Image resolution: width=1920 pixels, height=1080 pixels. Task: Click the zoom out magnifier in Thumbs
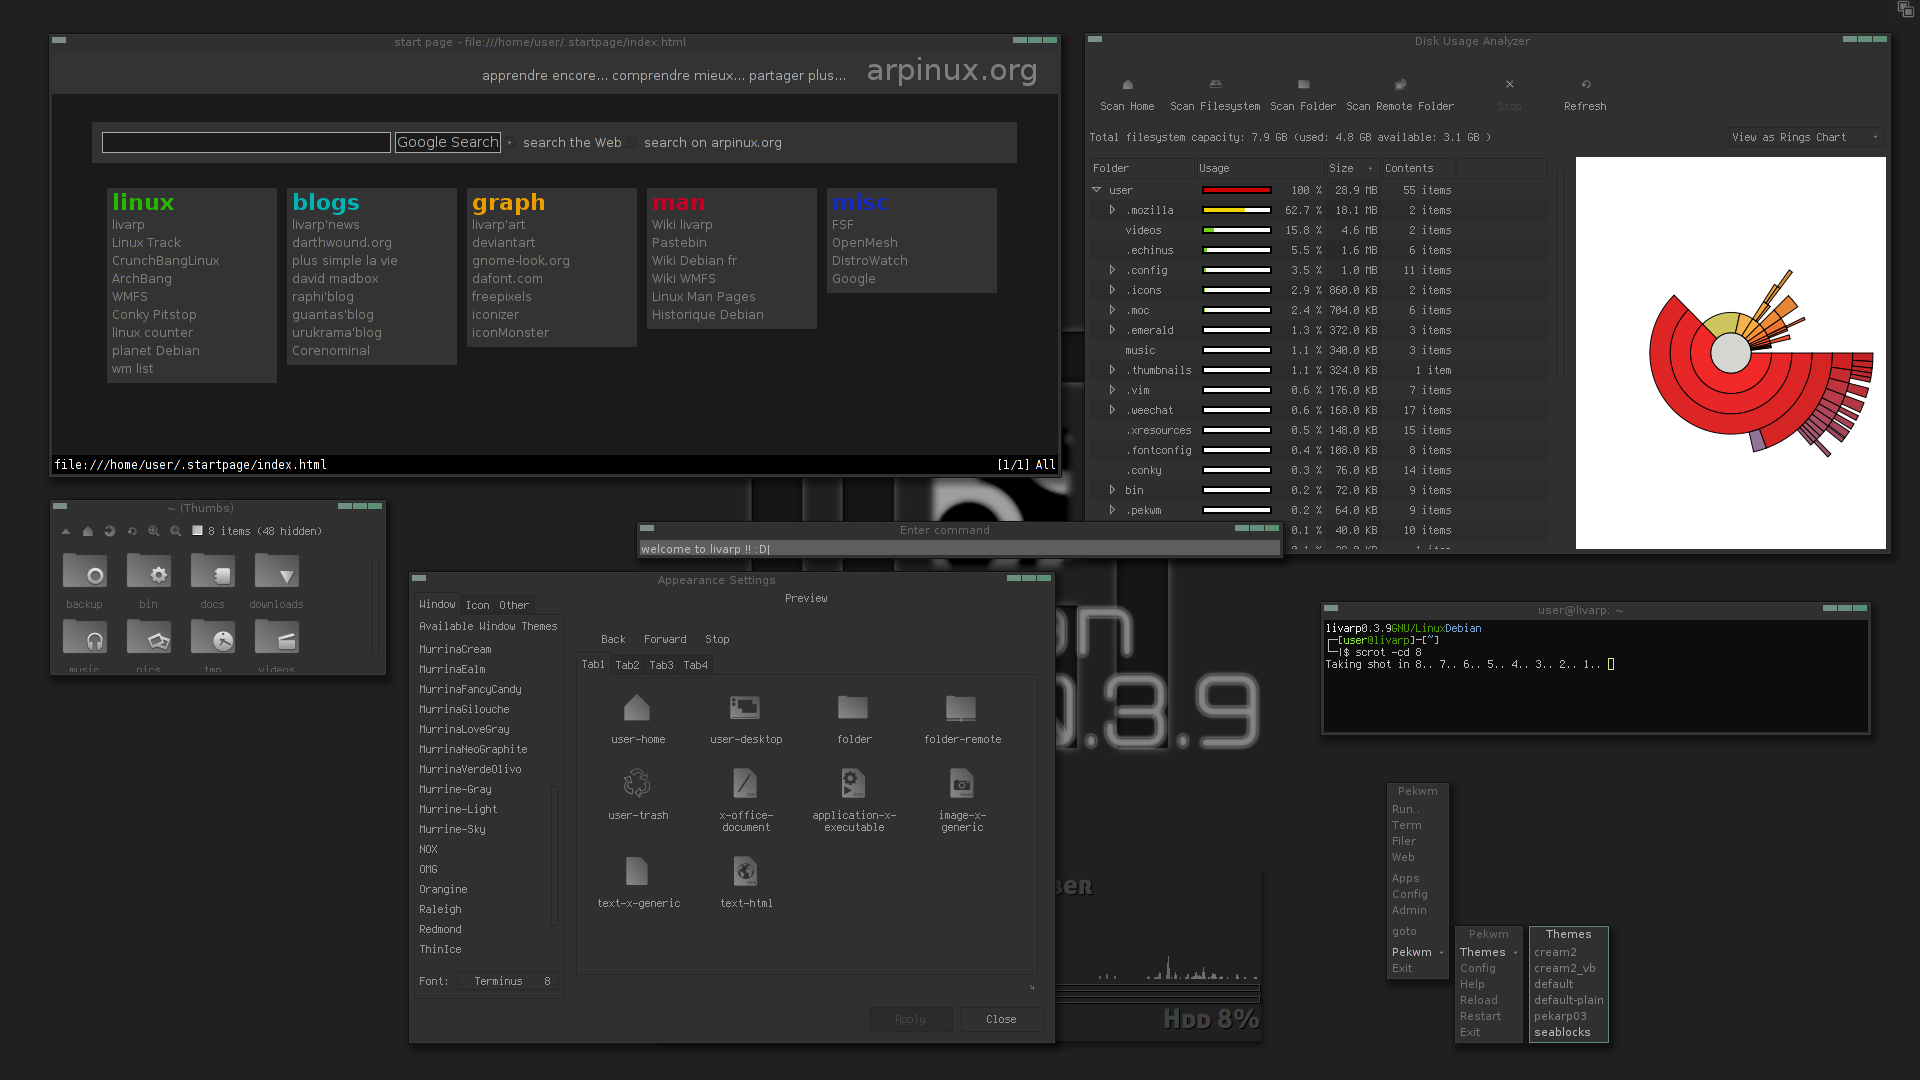(x=176, y=531)
